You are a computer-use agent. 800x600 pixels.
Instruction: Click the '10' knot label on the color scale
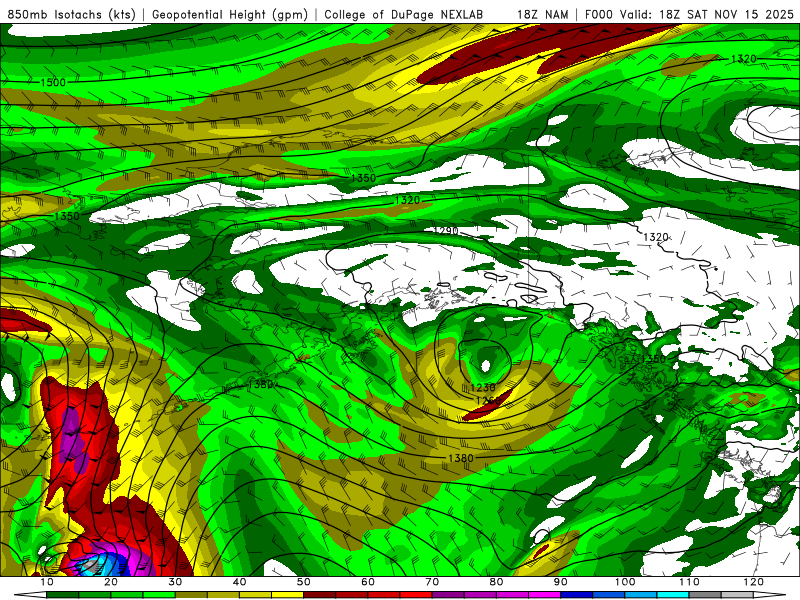click(46, 582)
